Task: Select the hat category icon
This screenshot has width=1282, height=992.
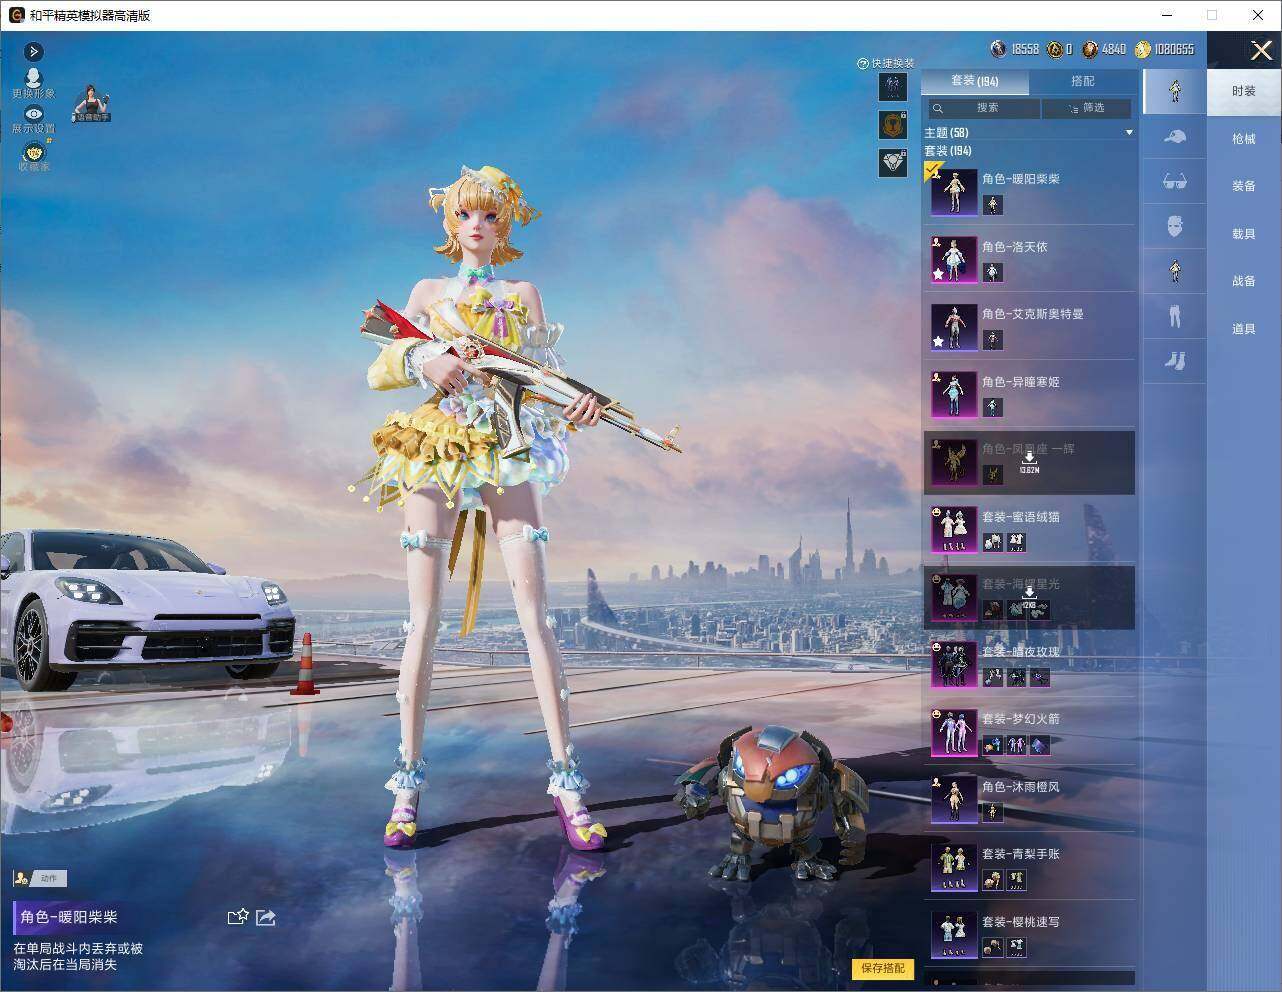Action: (x=1174, y=136)
